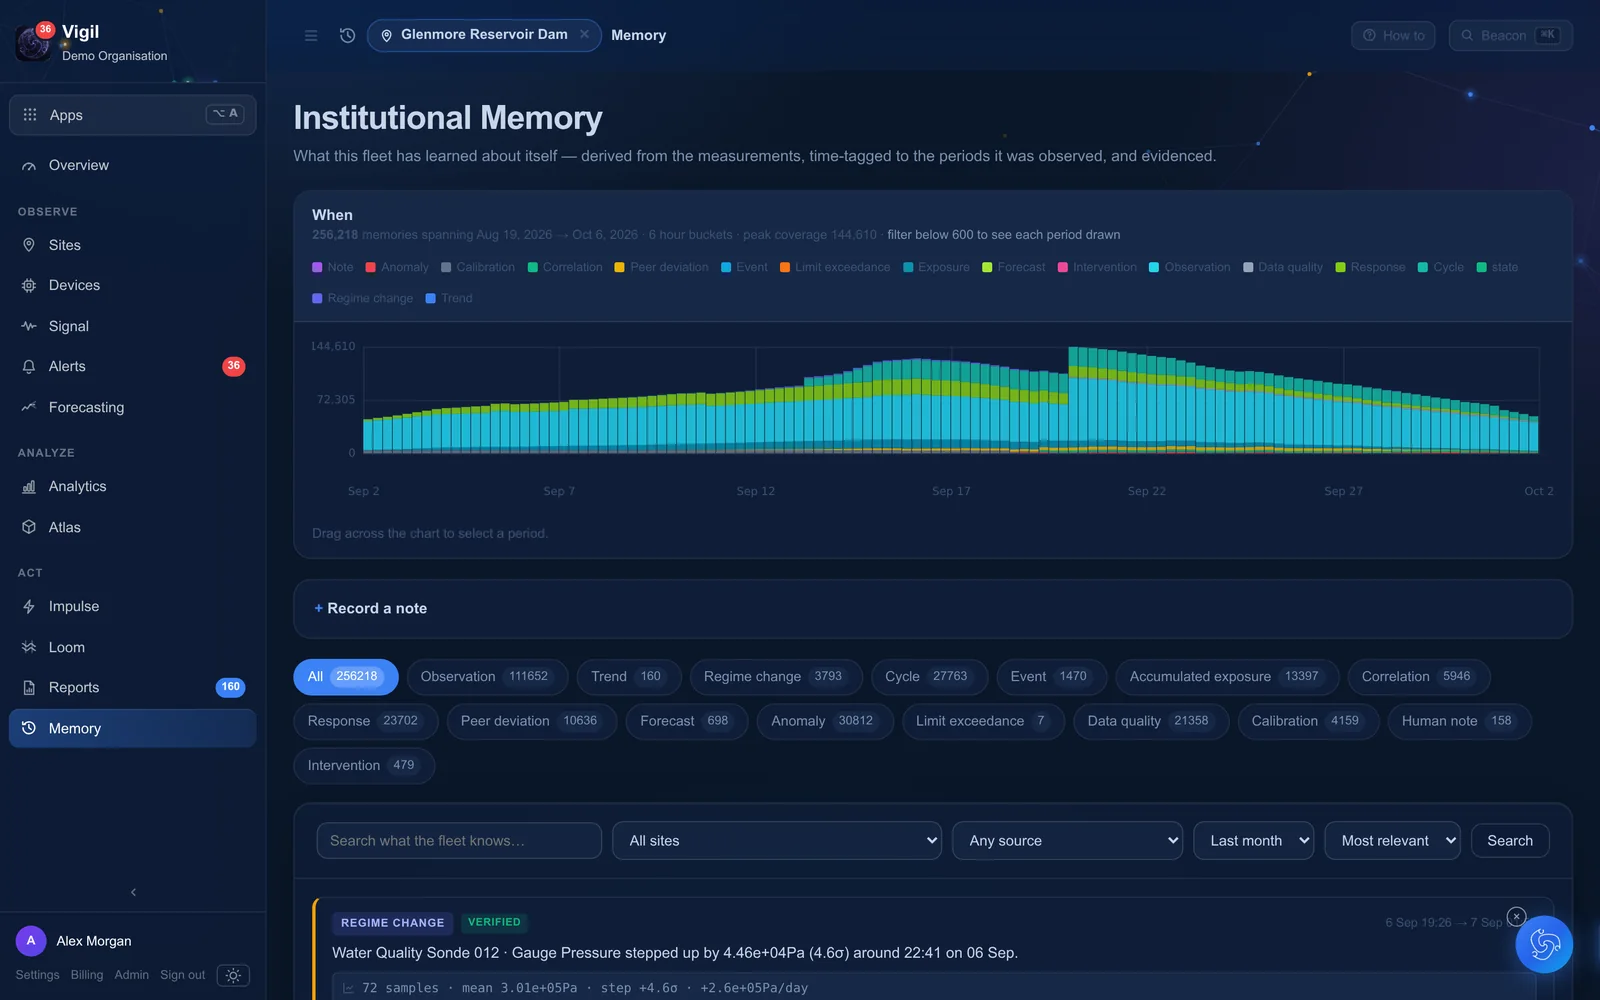Open Analytics via its bar chart icon
Screen dimensions: 1600x1000
pos(29,487)
